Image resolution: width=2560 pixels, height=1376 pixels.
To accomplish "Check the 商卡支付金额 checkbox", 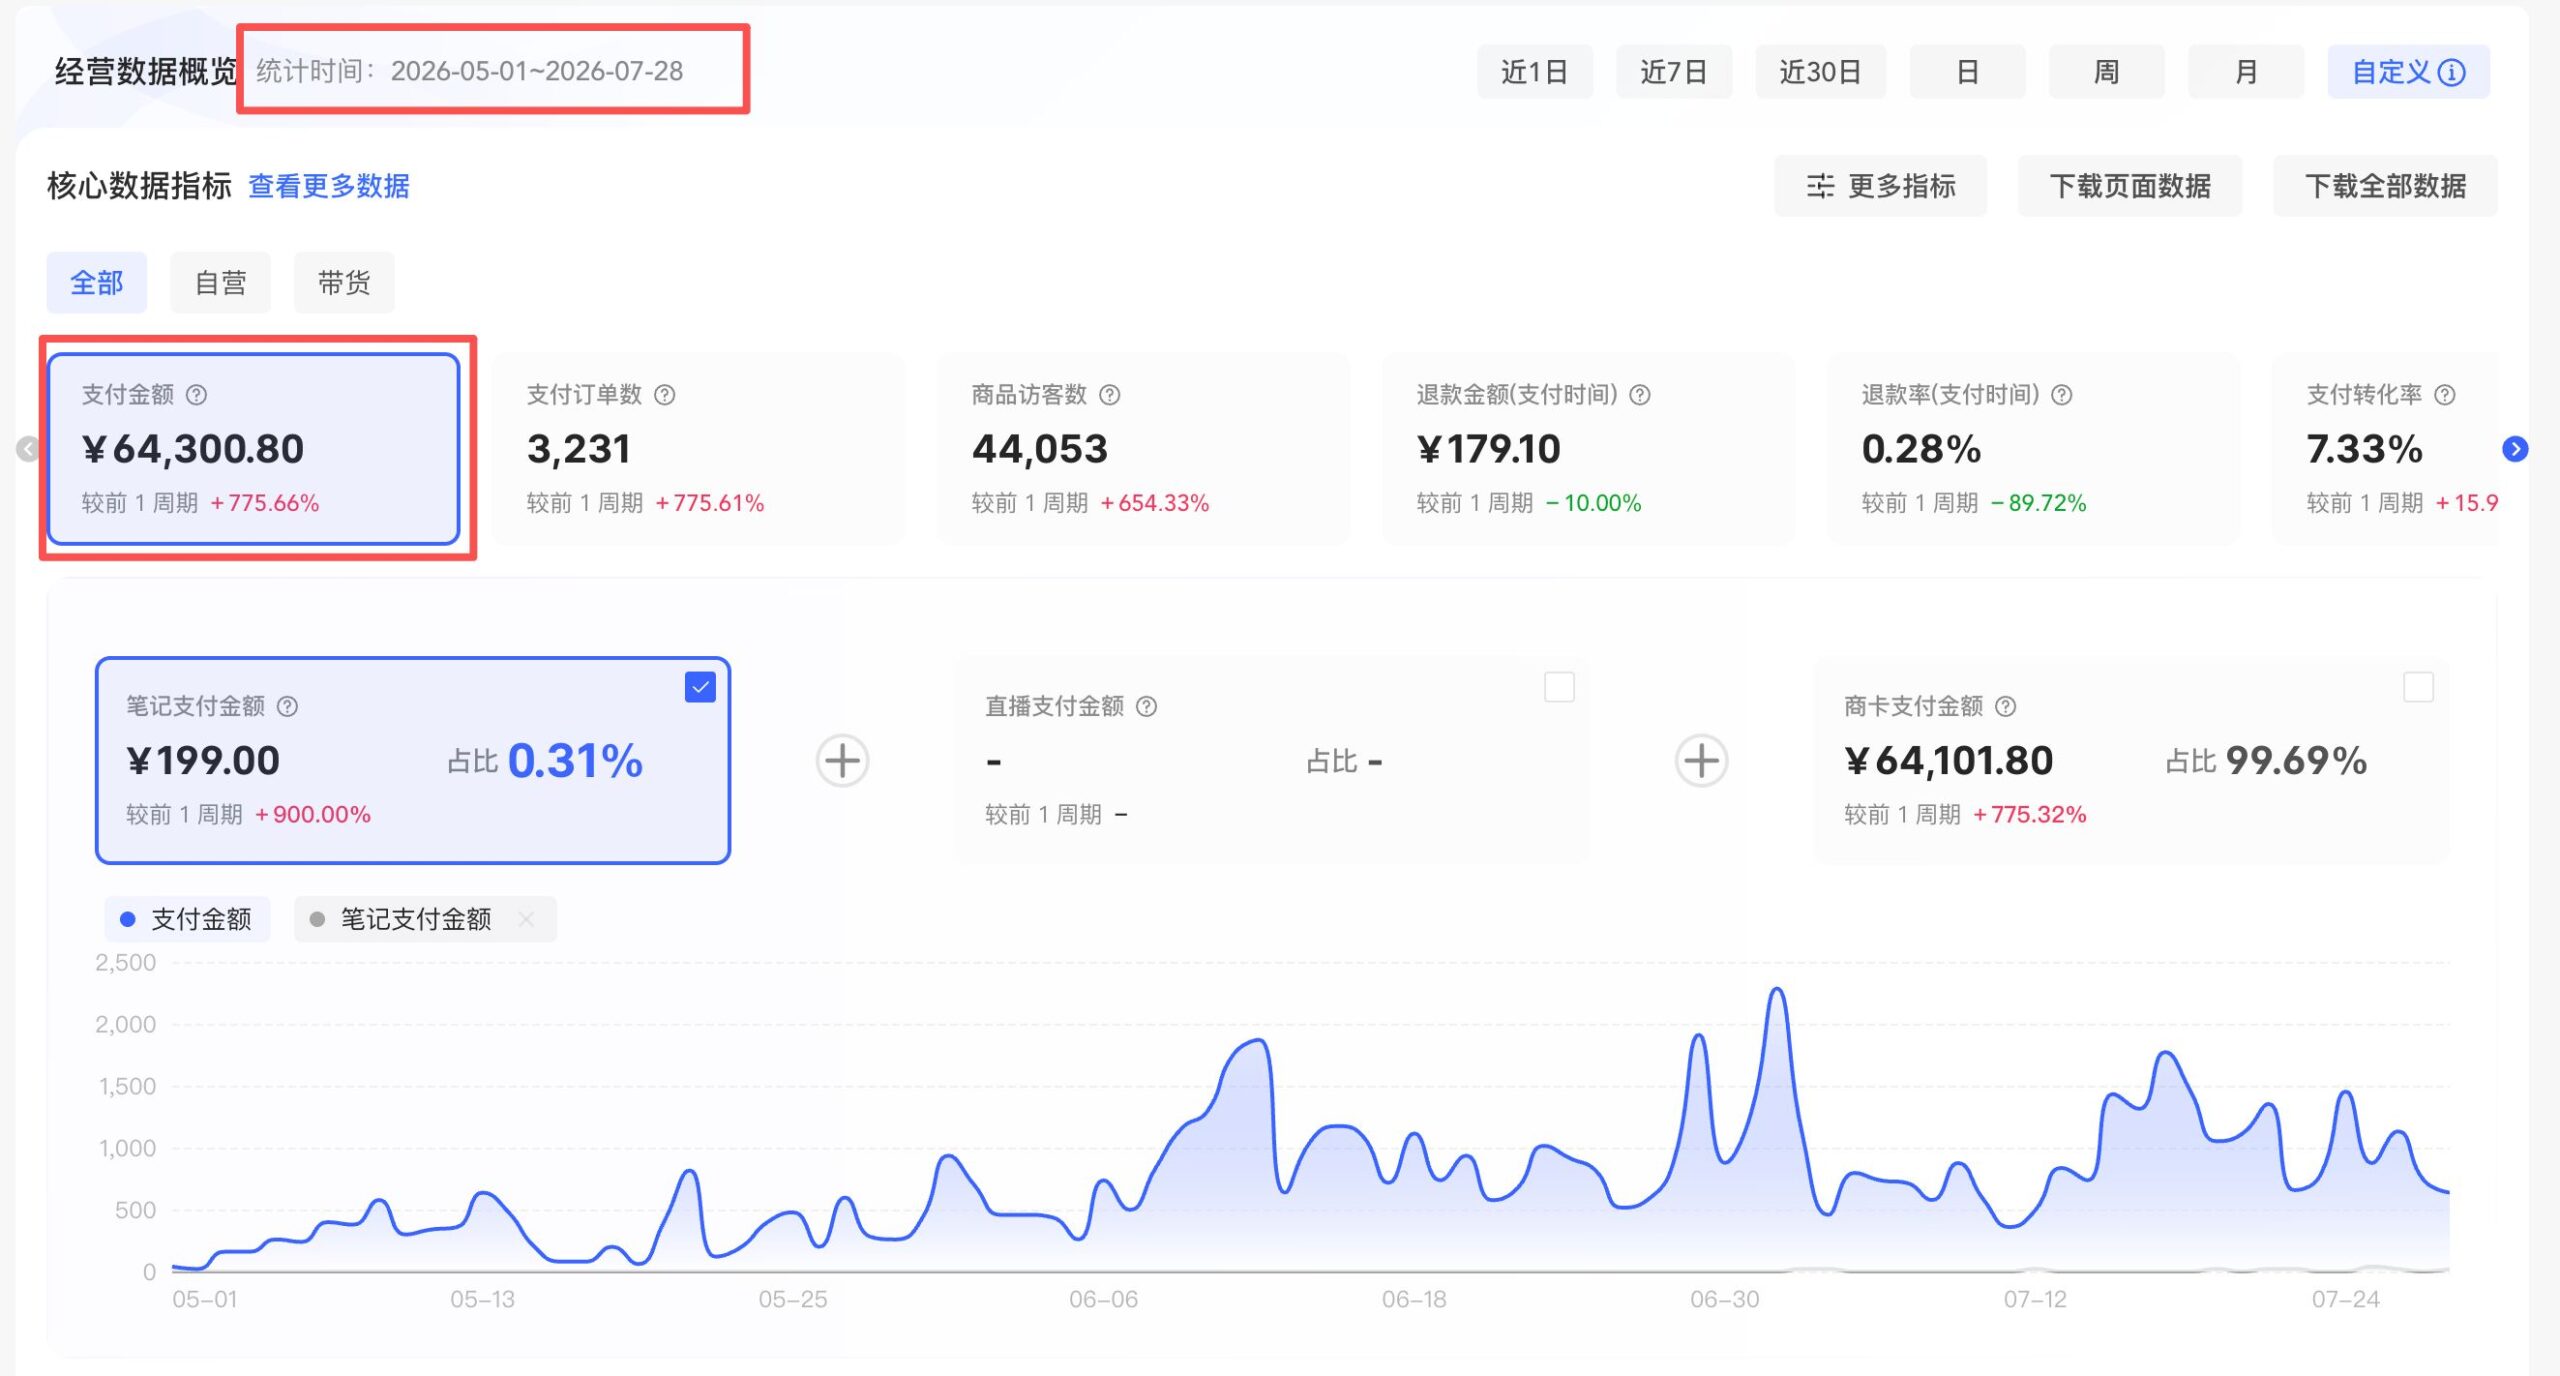I will pos(2418,688).
